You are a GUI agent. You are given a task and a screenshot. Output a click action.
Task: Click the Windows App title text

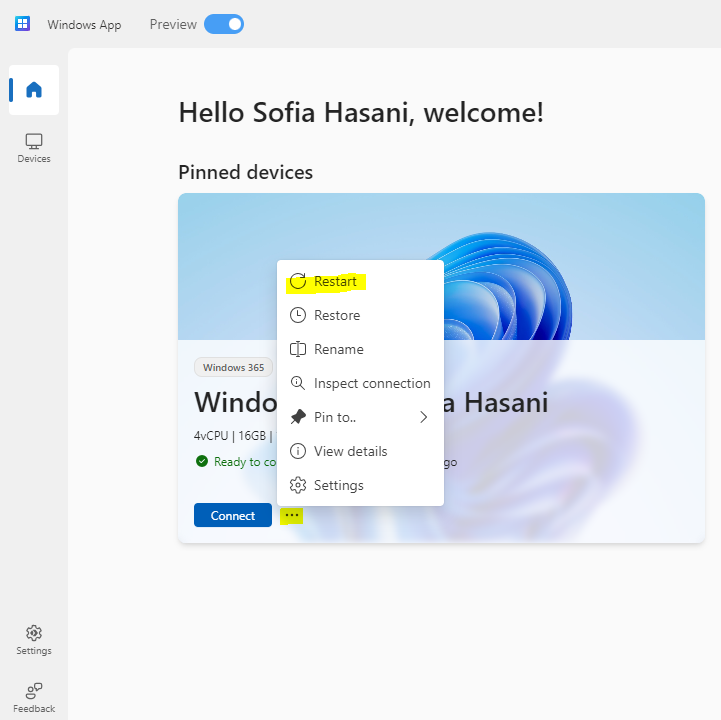click(x=84, y=24)
